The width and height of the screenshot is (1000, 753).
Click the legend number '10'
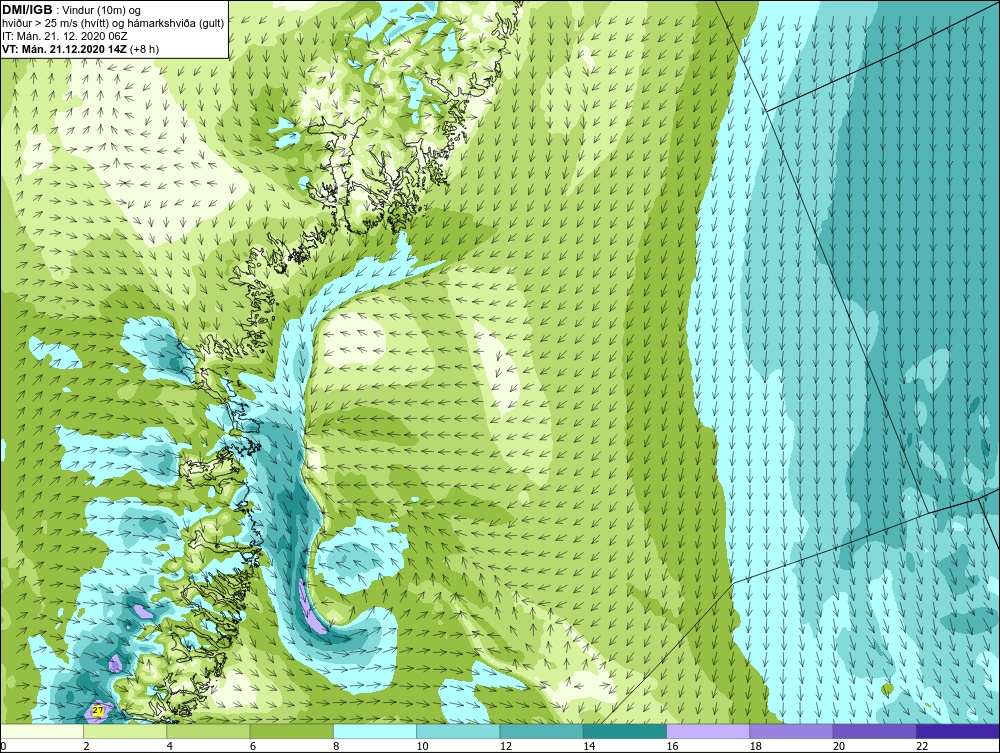pos(422,747)
